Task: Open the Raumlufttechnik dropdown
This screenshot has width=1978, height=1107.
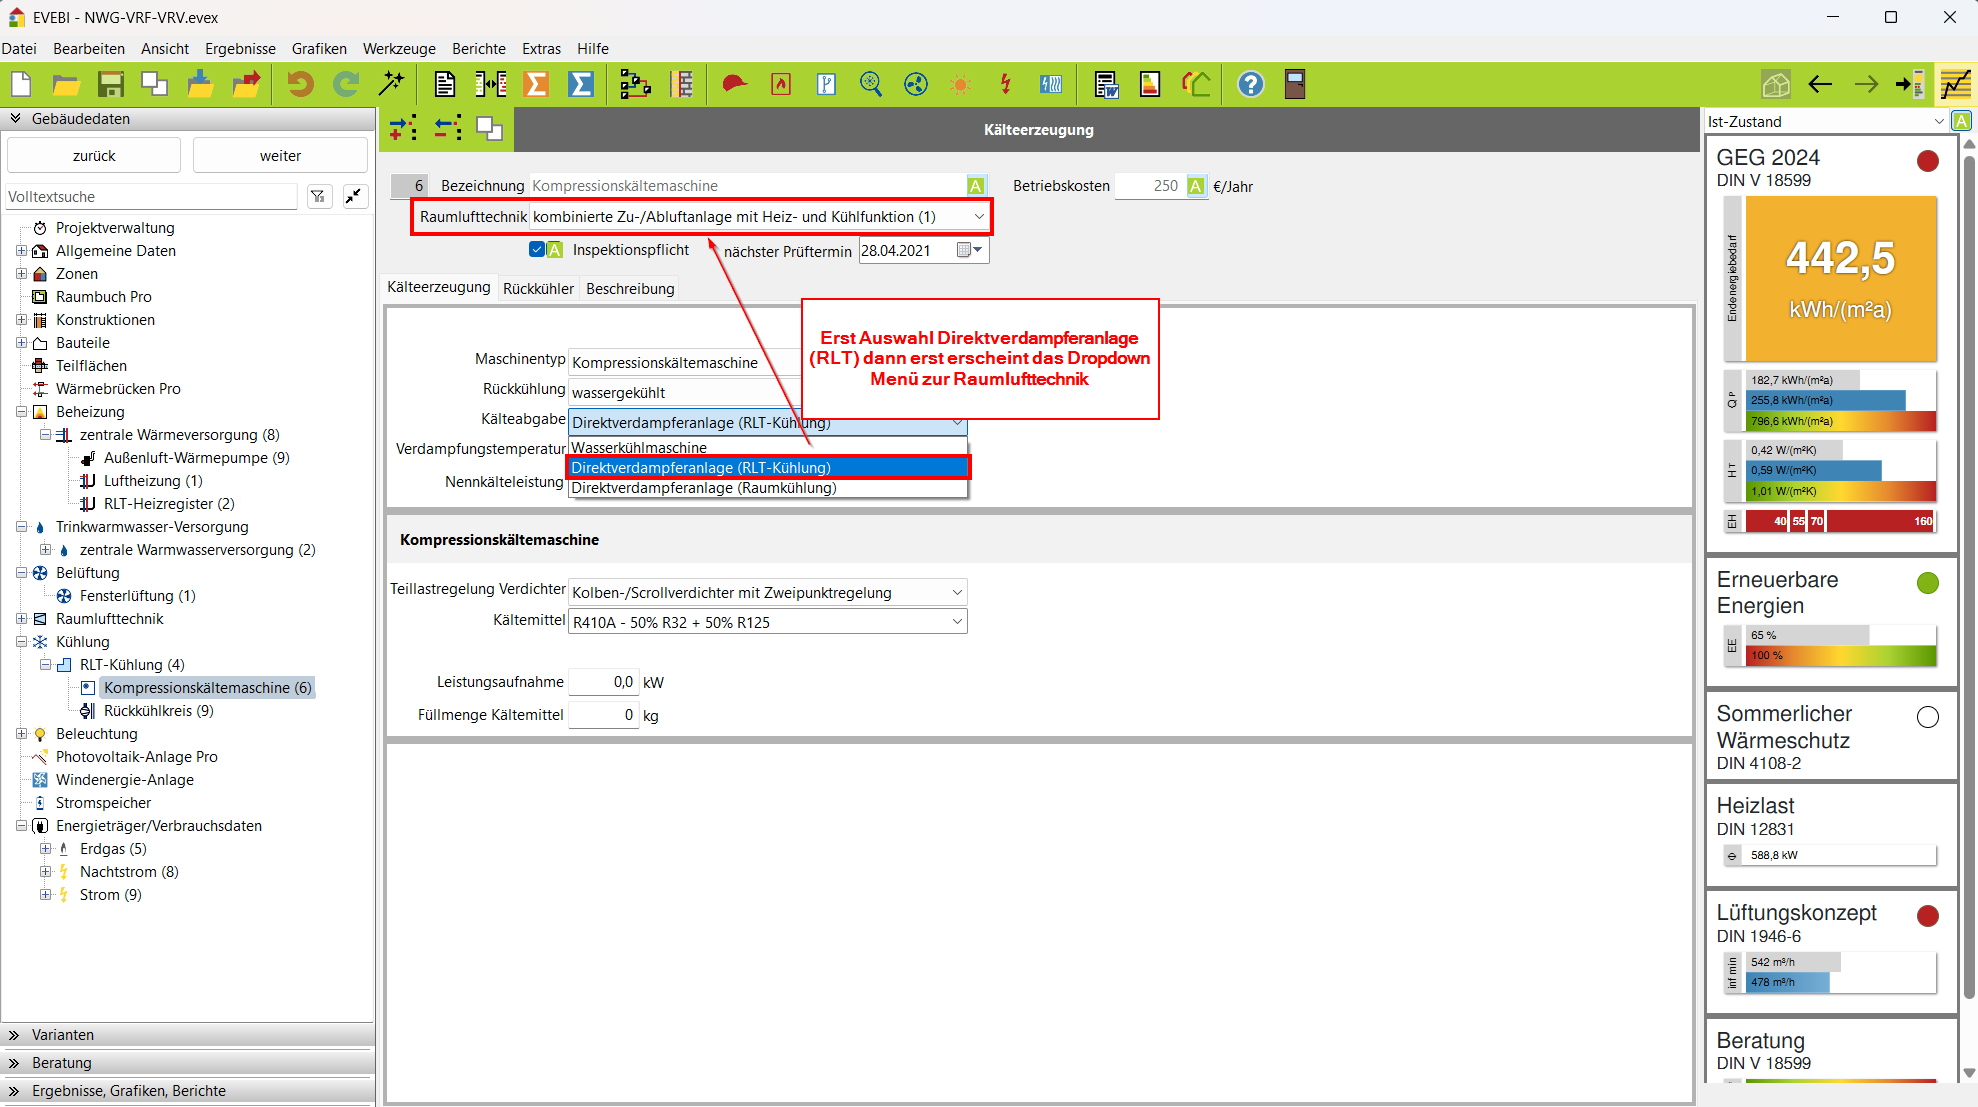Action: (978, 217)
